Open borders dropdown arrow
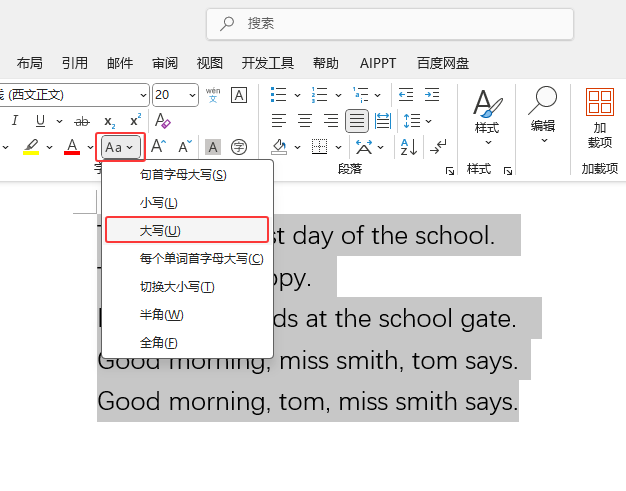 [339, 147]
